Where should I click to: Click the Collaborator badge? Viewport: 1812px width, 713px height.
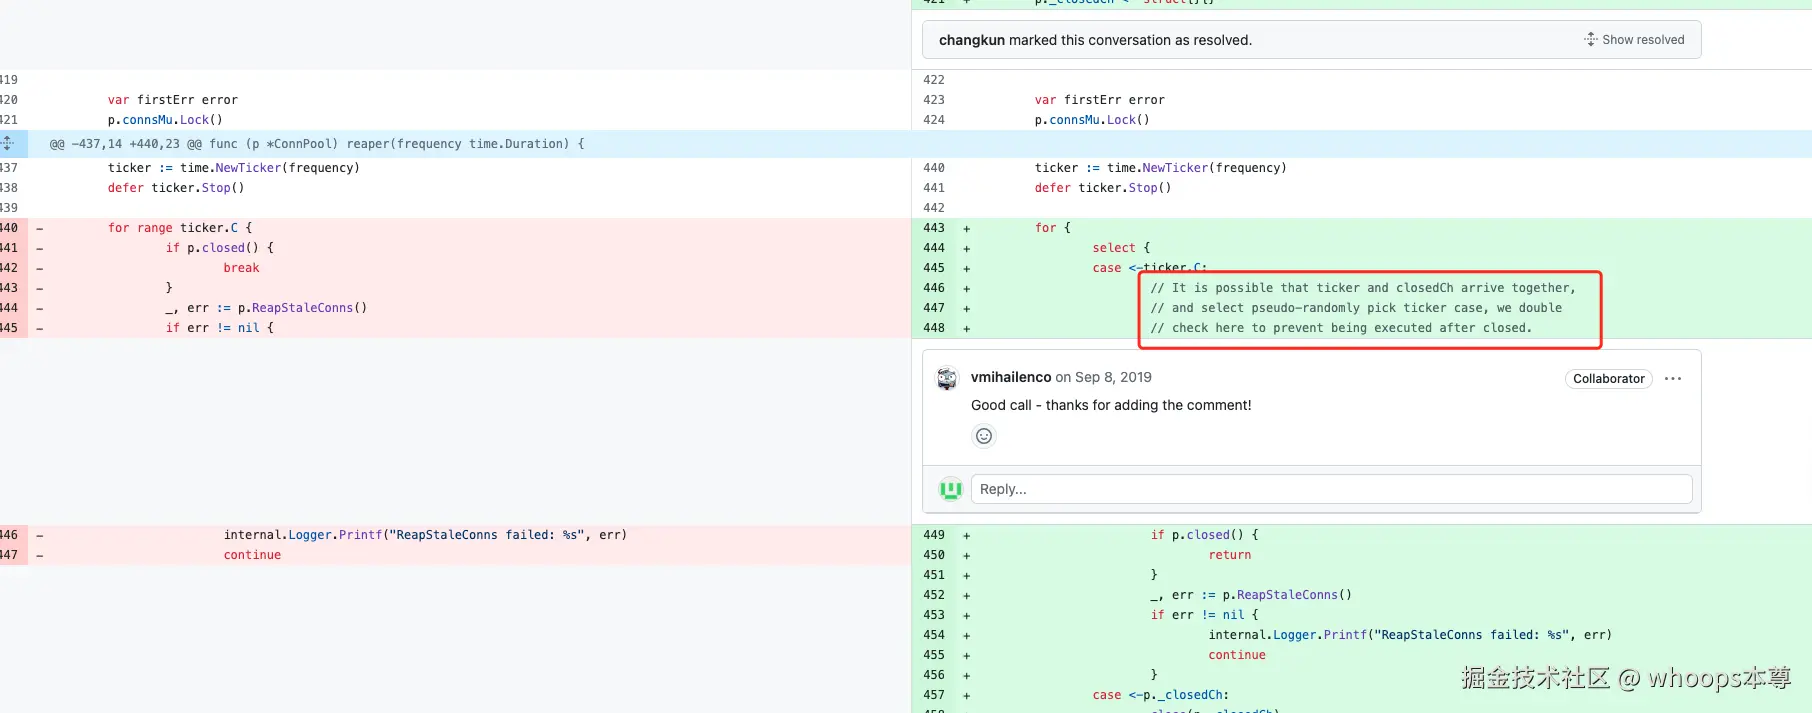(x=1608, y=379)
